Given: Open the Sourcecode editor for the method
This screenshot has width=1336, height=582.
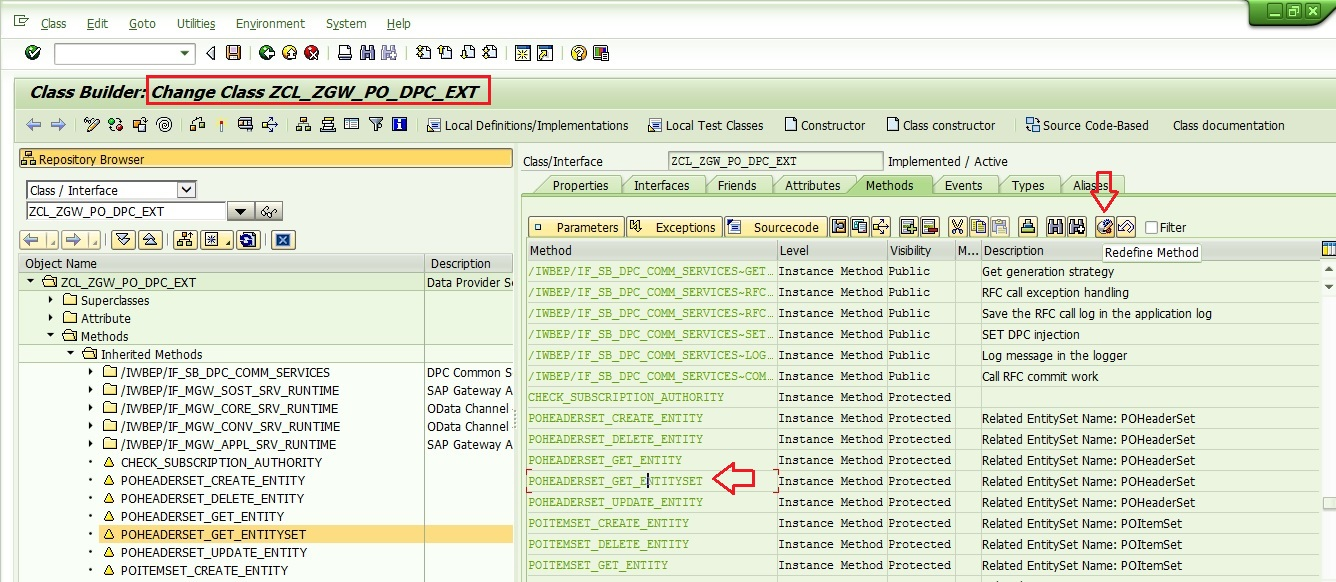Looking at the screenshot, I should 775,226.
